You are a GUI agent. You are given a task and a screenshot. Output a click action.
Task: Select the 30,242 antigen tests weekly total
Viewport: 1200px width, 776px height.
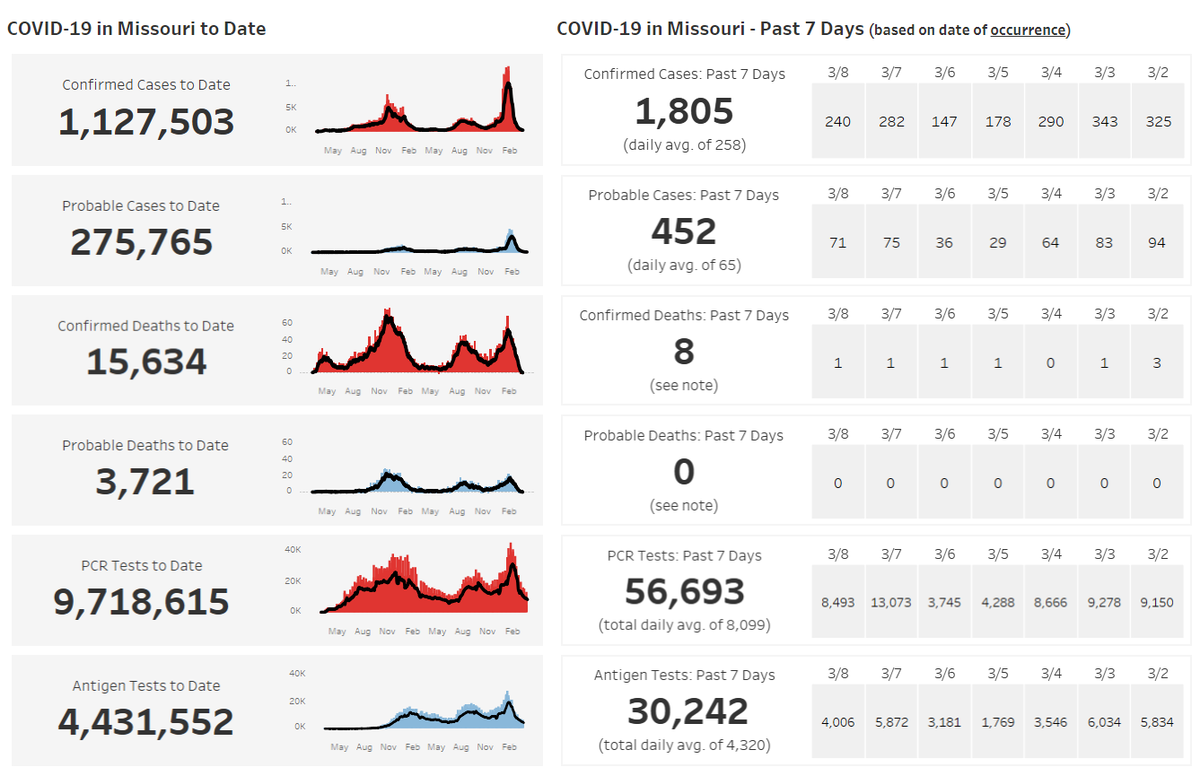[x=687, y=711]
